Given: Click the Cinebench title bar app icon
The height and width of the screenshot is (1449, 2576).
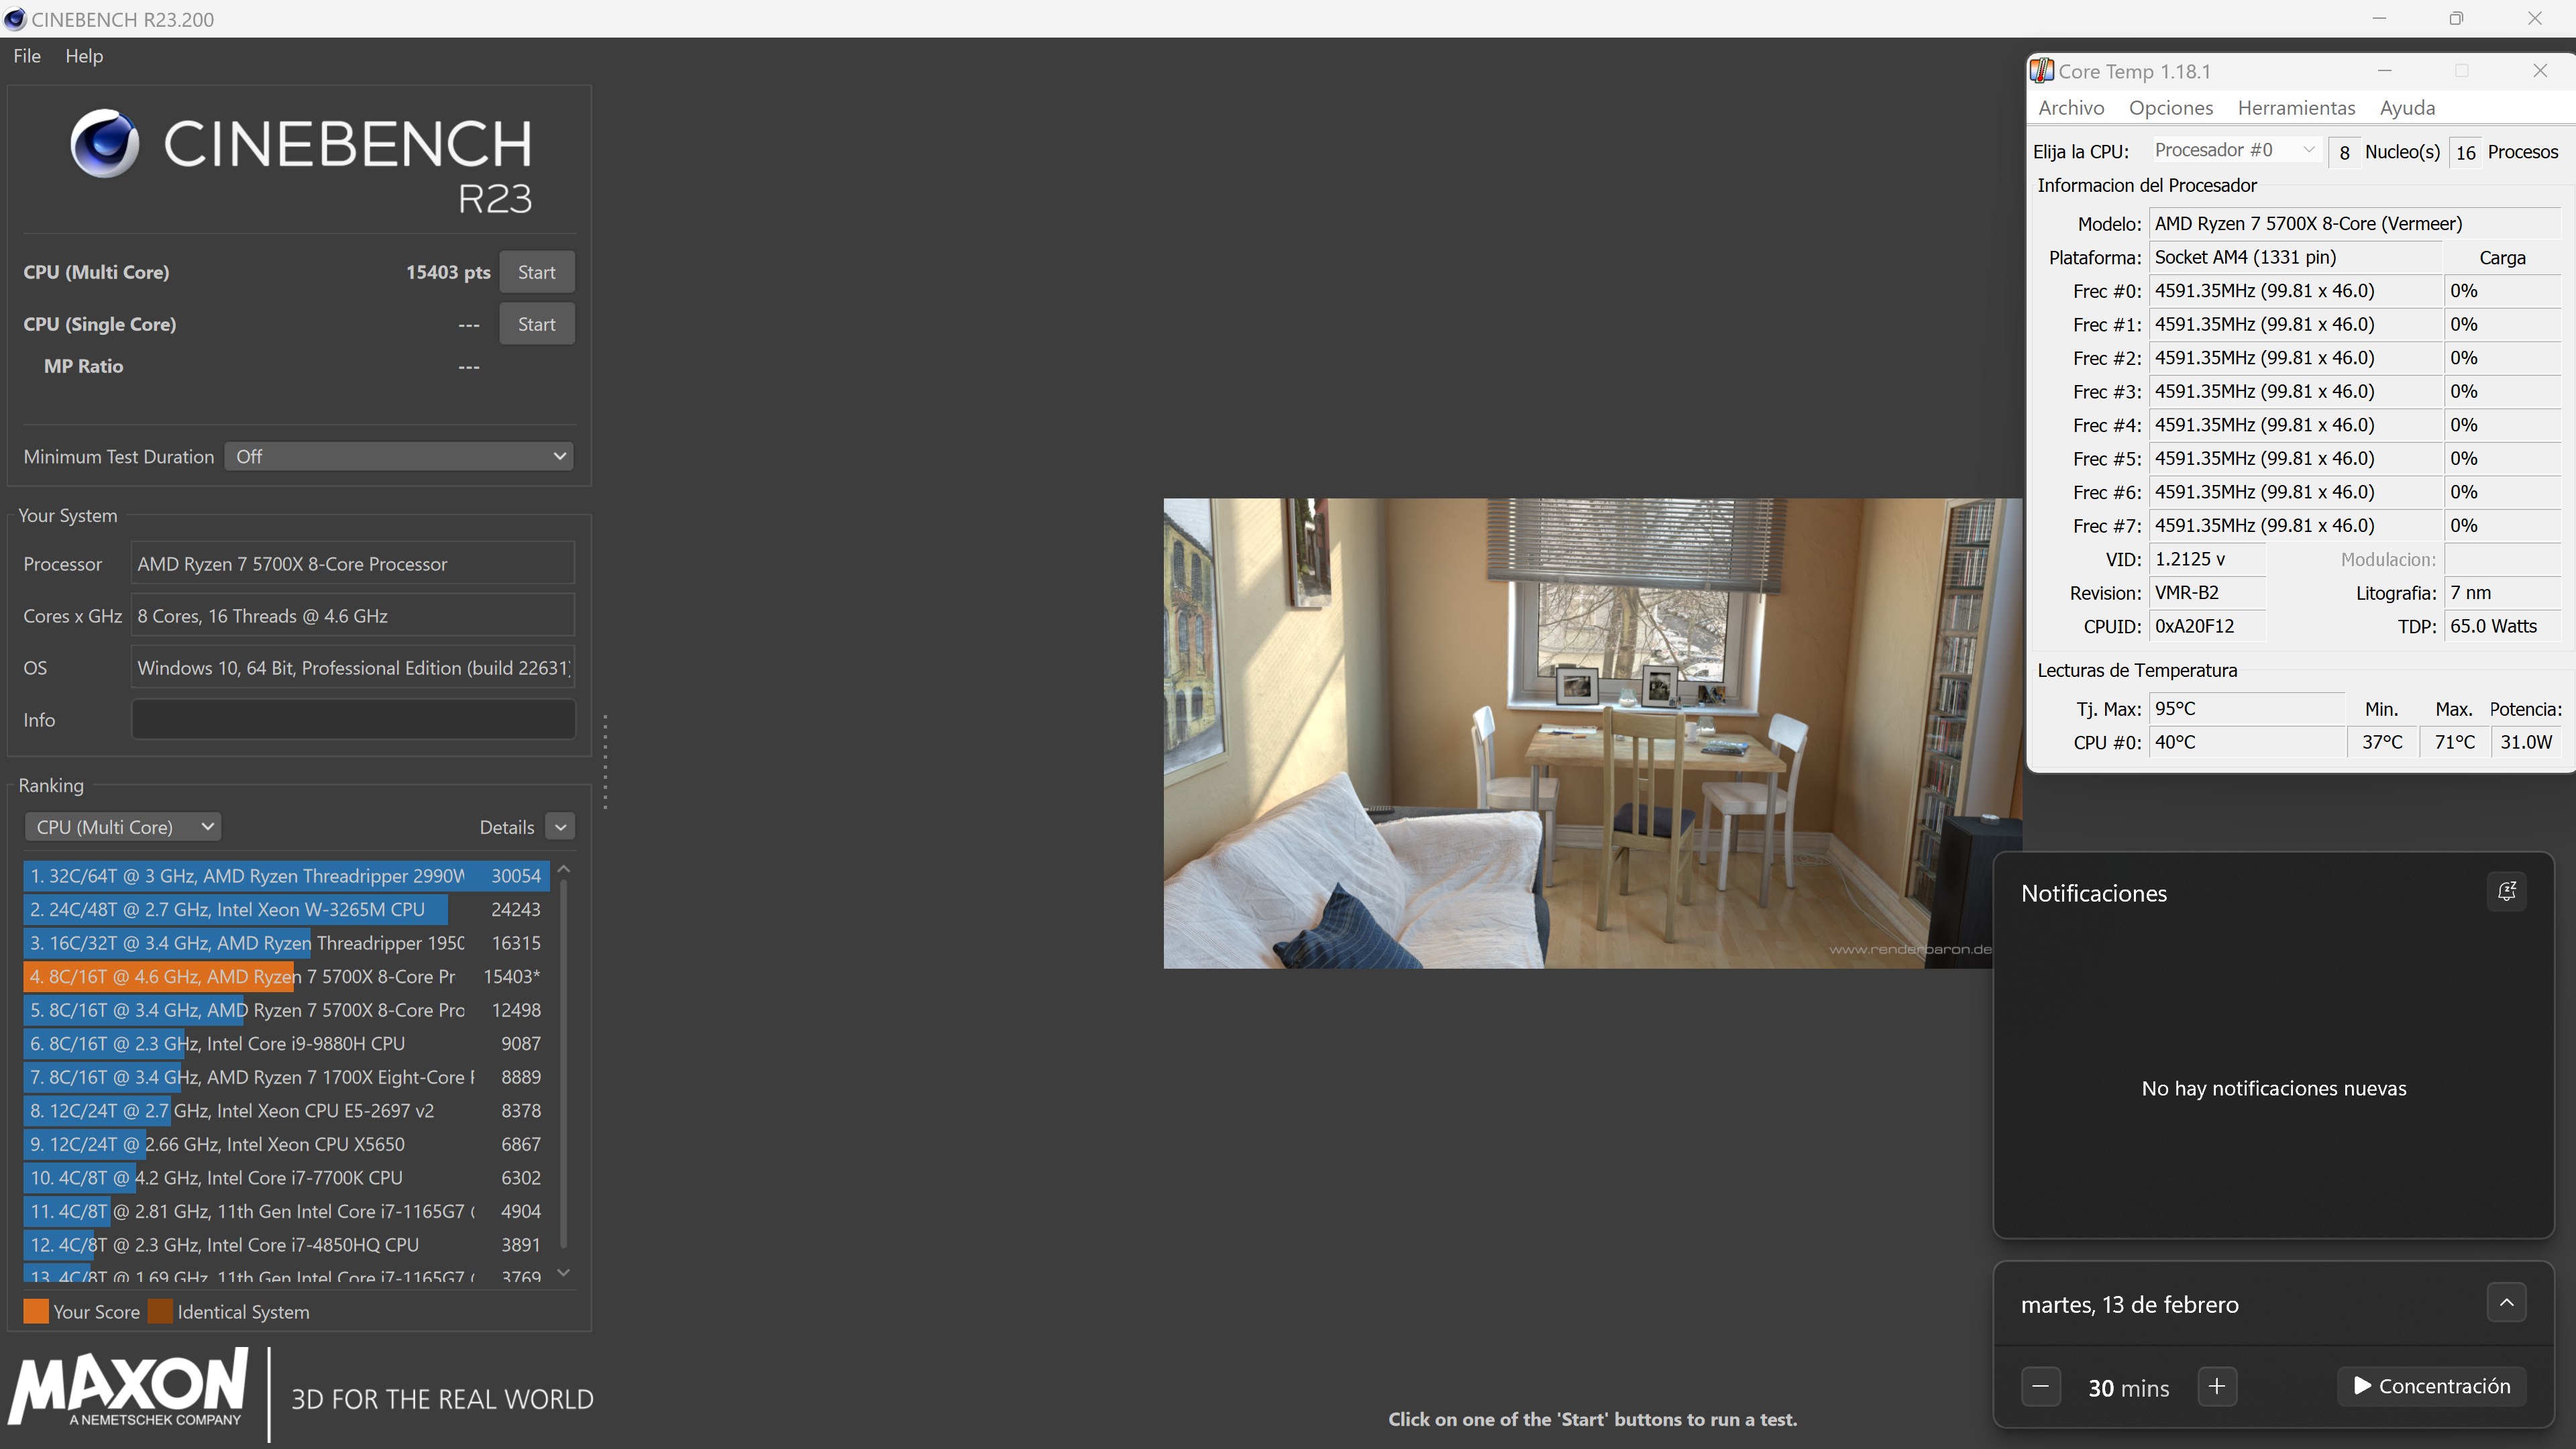Looking at the screenshot, I should click(15, 19).
